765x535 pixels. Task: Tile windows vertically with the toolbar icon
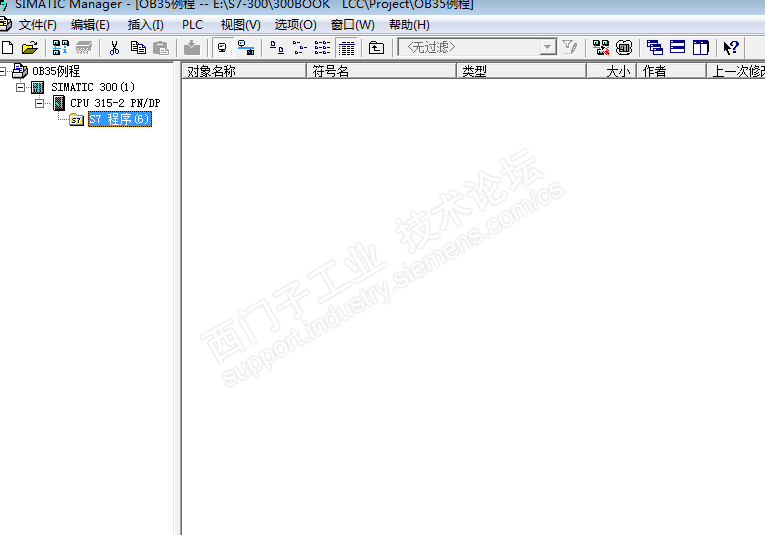pos(701,48)
